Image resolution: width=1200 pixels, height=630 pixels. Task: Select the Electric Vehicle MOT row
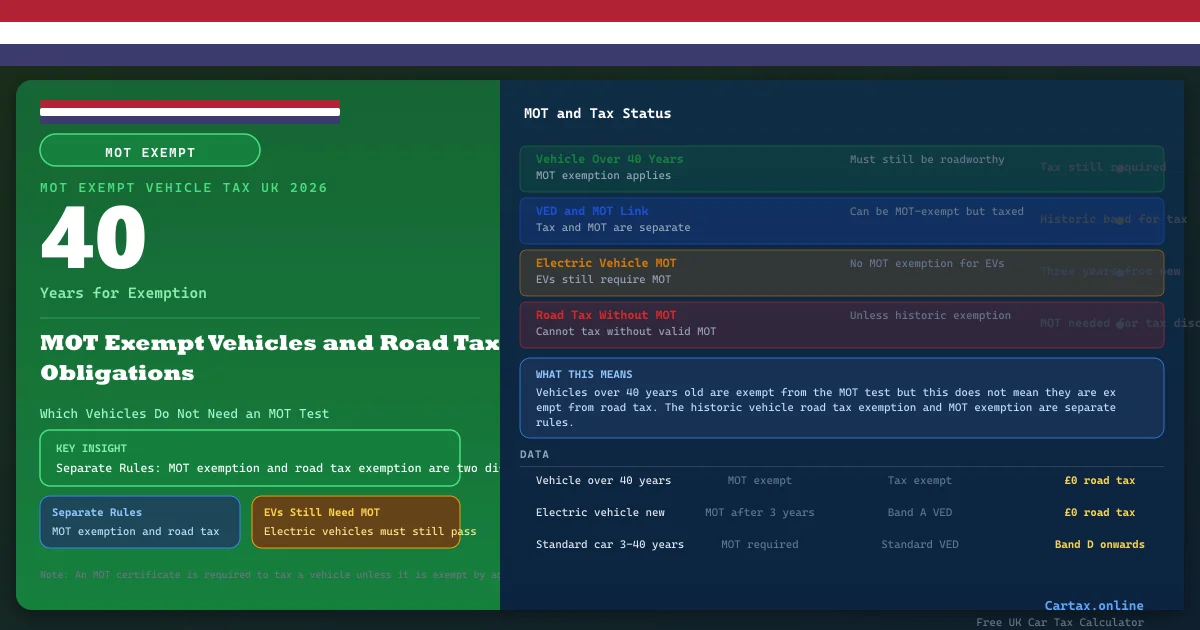pos(841,272)
